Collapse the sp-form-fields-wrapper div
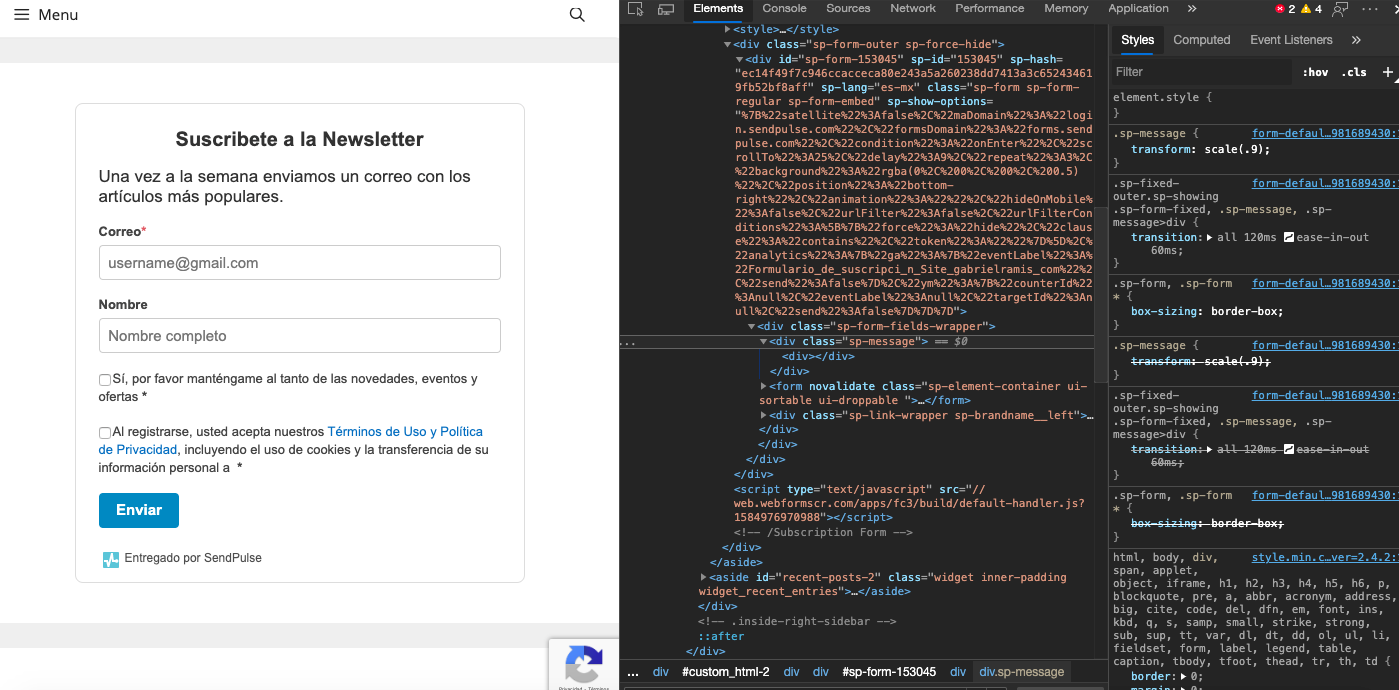Screen dimensions: 1399x690 point(751,326)
